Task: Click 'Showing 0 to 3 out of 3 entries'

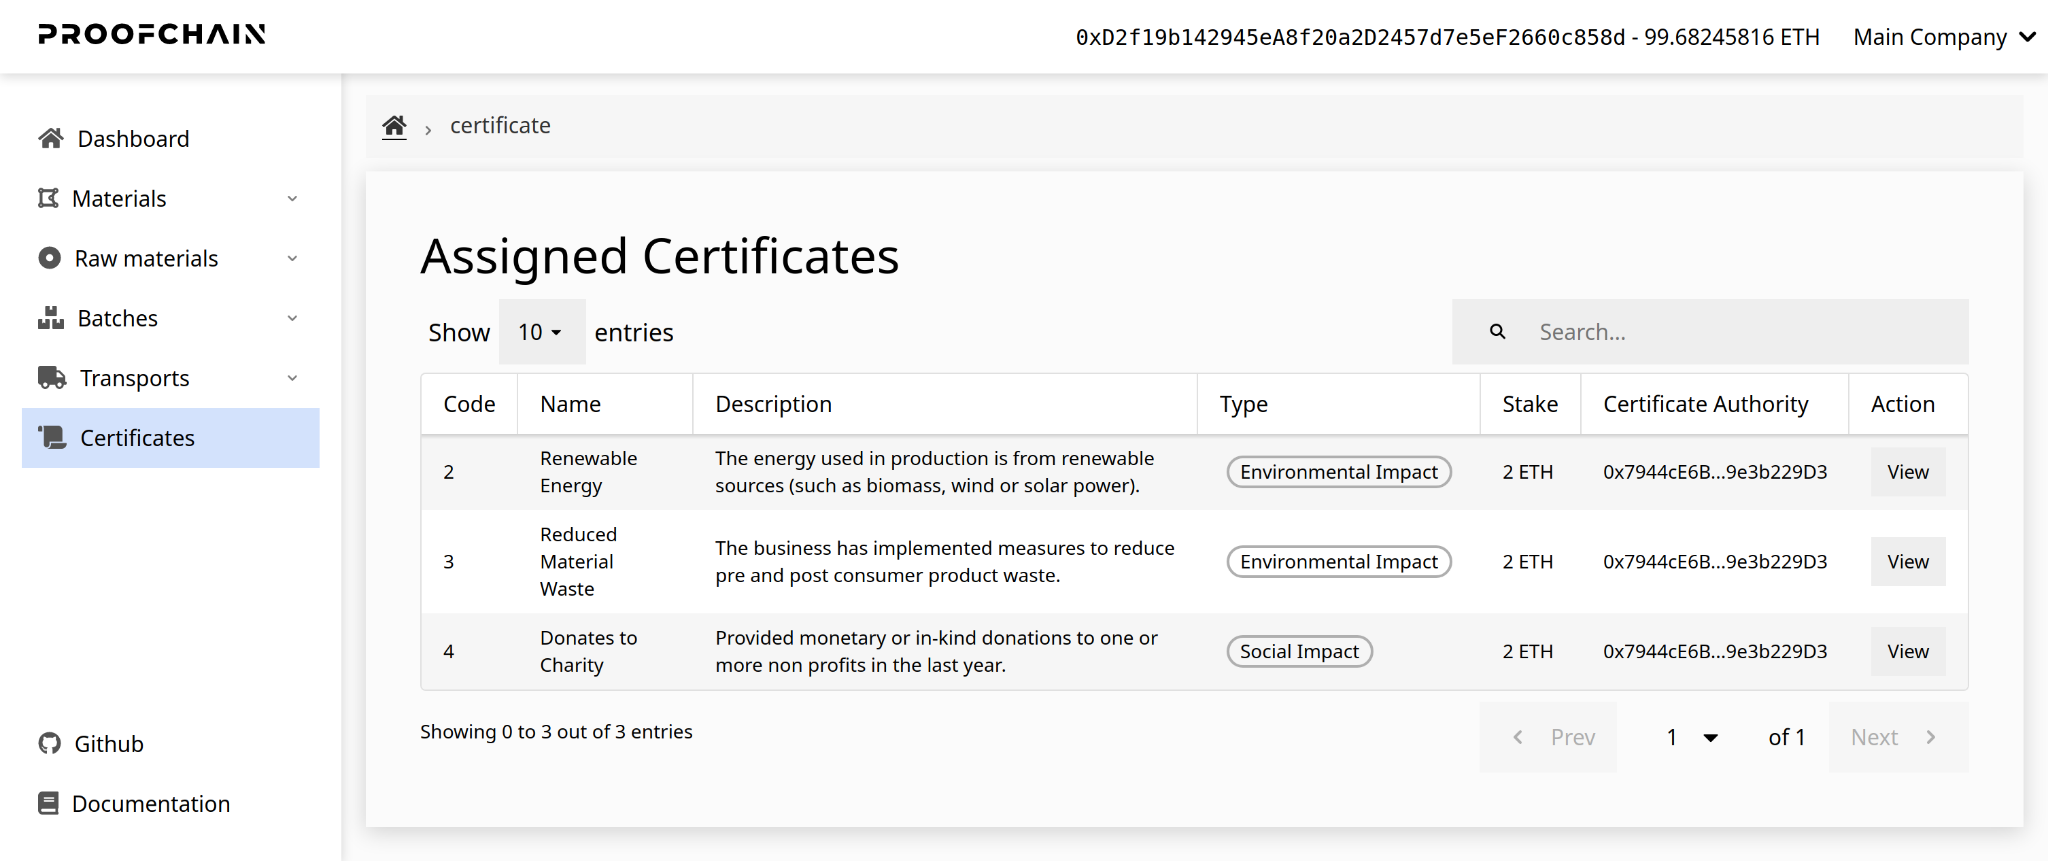Action: pyautogui.click(x=556, y=732)
